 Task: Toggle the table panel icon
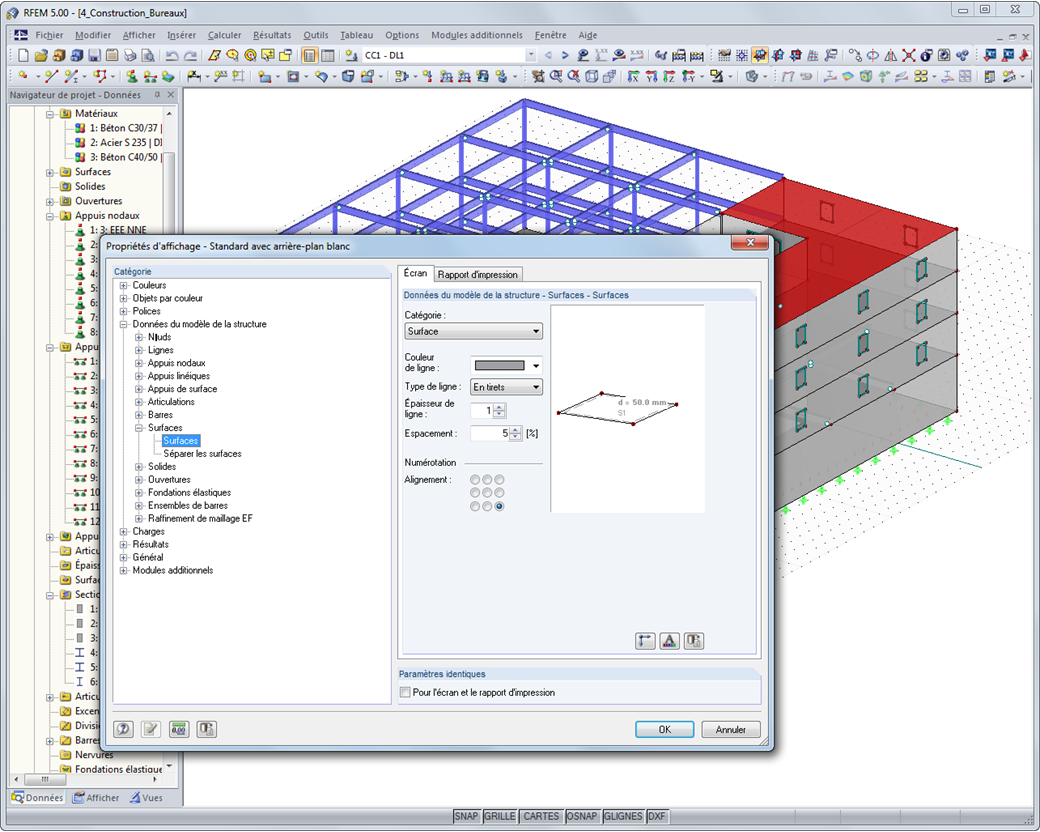pos(327,56)
